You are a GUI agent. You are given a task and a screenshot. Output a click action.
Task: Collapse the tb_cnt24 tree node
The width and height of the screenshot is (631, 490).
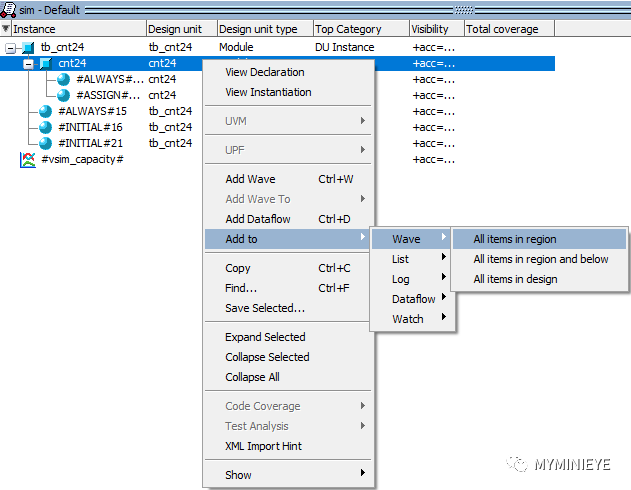click(x=11, y=47)
